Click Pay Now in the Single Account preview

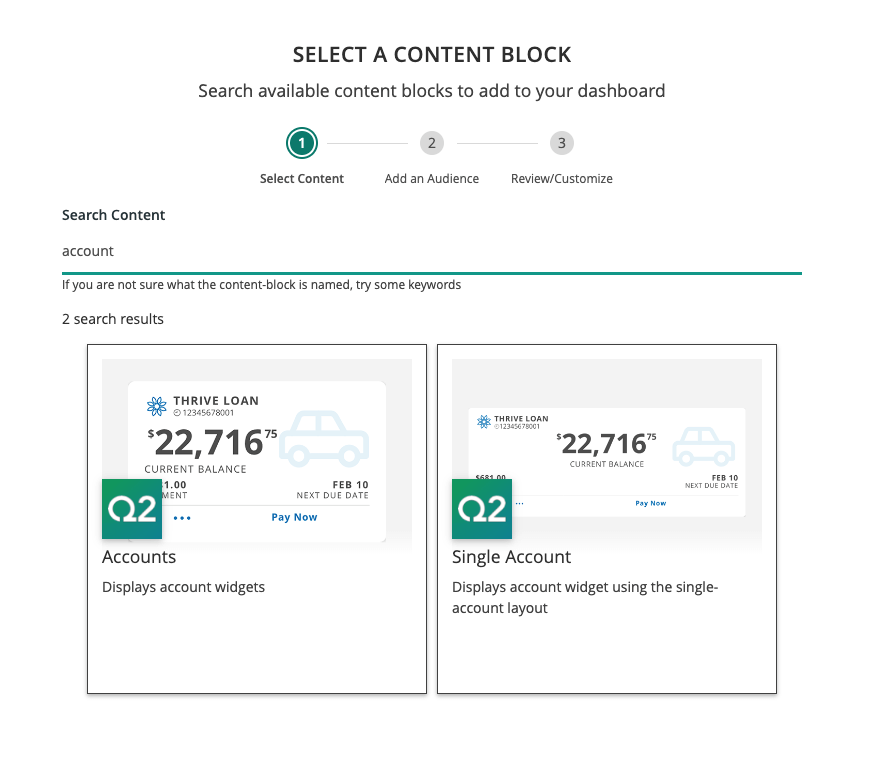point(651,503)
